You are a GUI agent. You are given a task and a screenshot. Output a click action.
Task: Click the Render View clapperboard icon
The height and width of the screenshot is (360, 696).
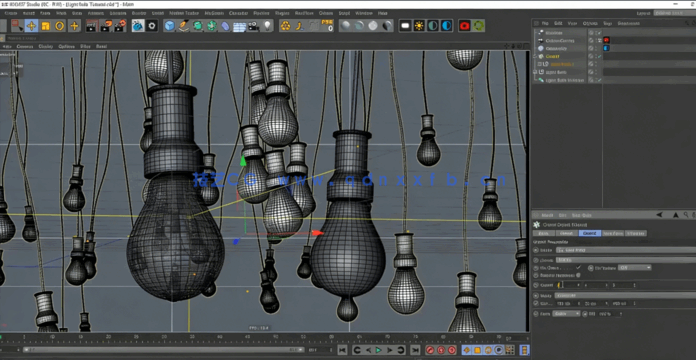[x=91, y=26]
